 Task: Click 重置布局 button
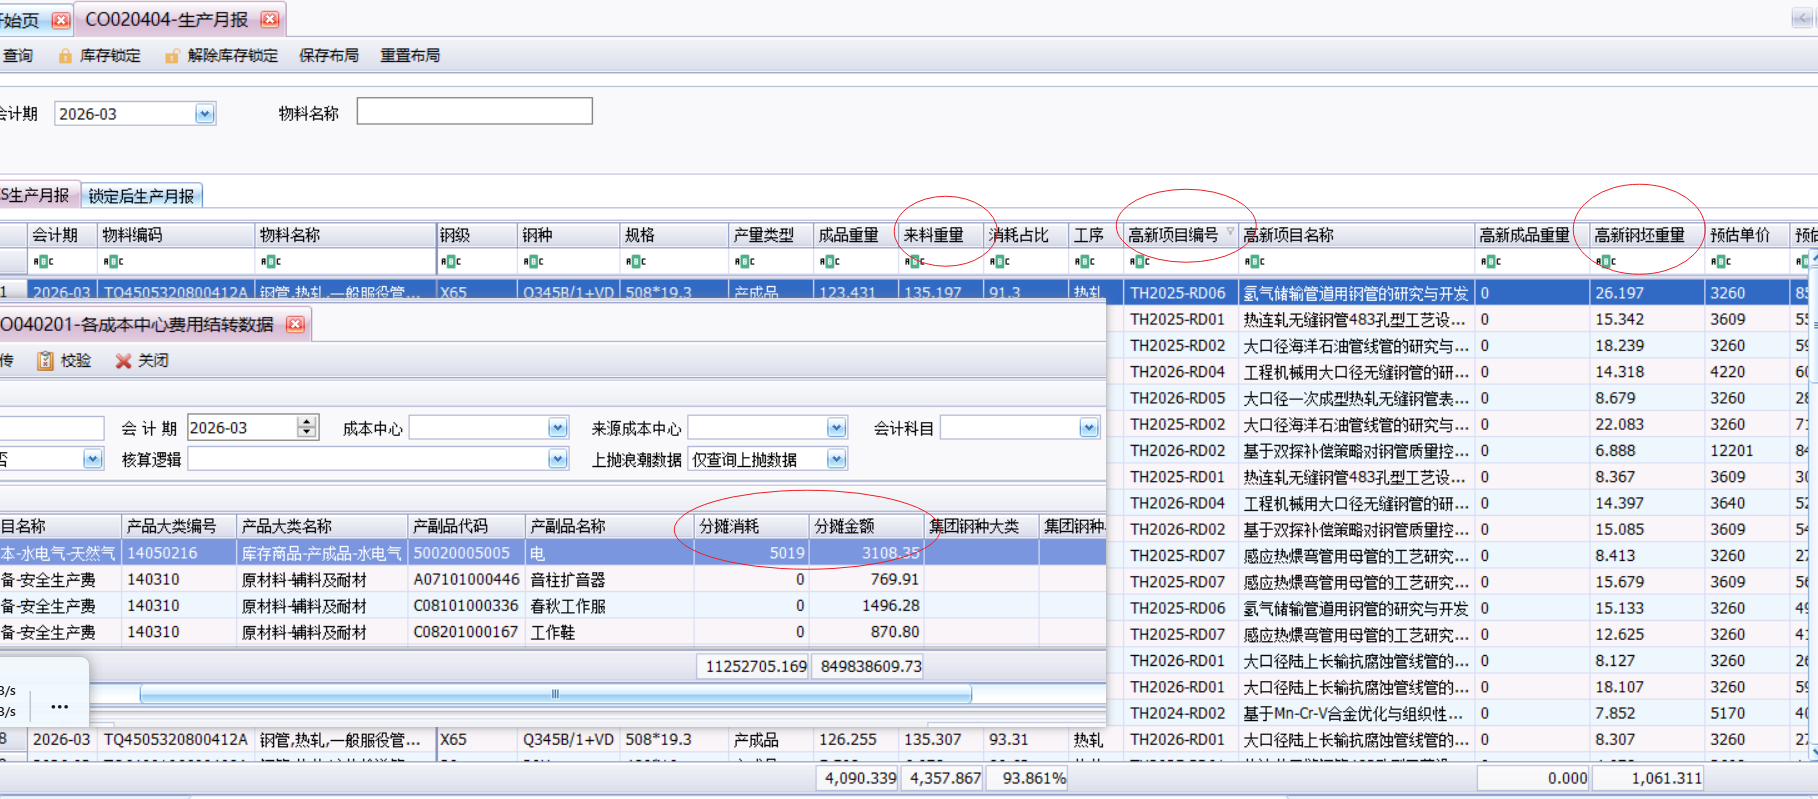click(410, 56)
